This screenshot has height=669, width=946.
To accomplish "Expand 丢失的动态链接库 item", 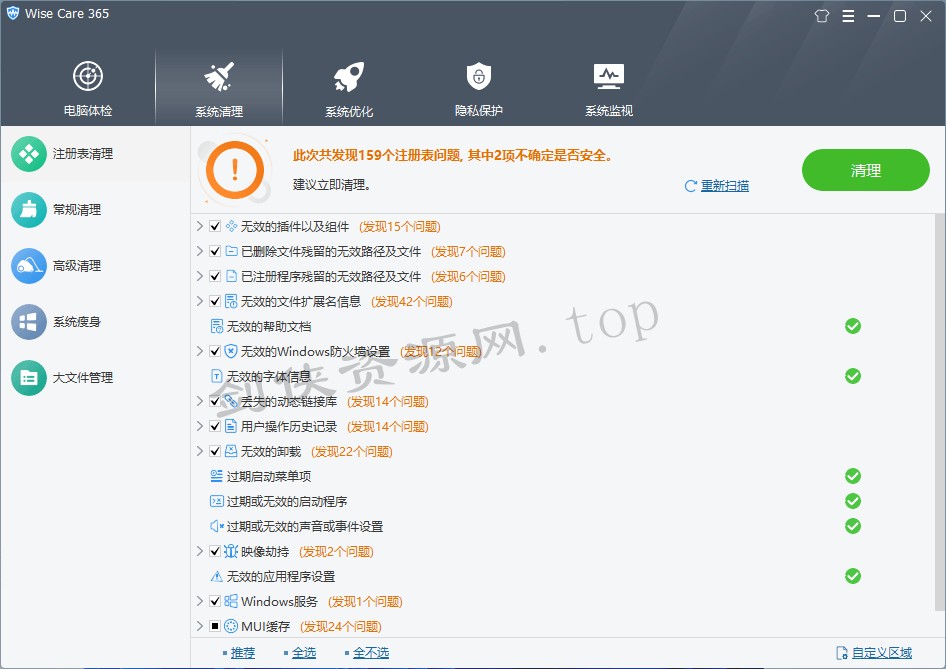I will pyautogui.click(x=200, y=402).
